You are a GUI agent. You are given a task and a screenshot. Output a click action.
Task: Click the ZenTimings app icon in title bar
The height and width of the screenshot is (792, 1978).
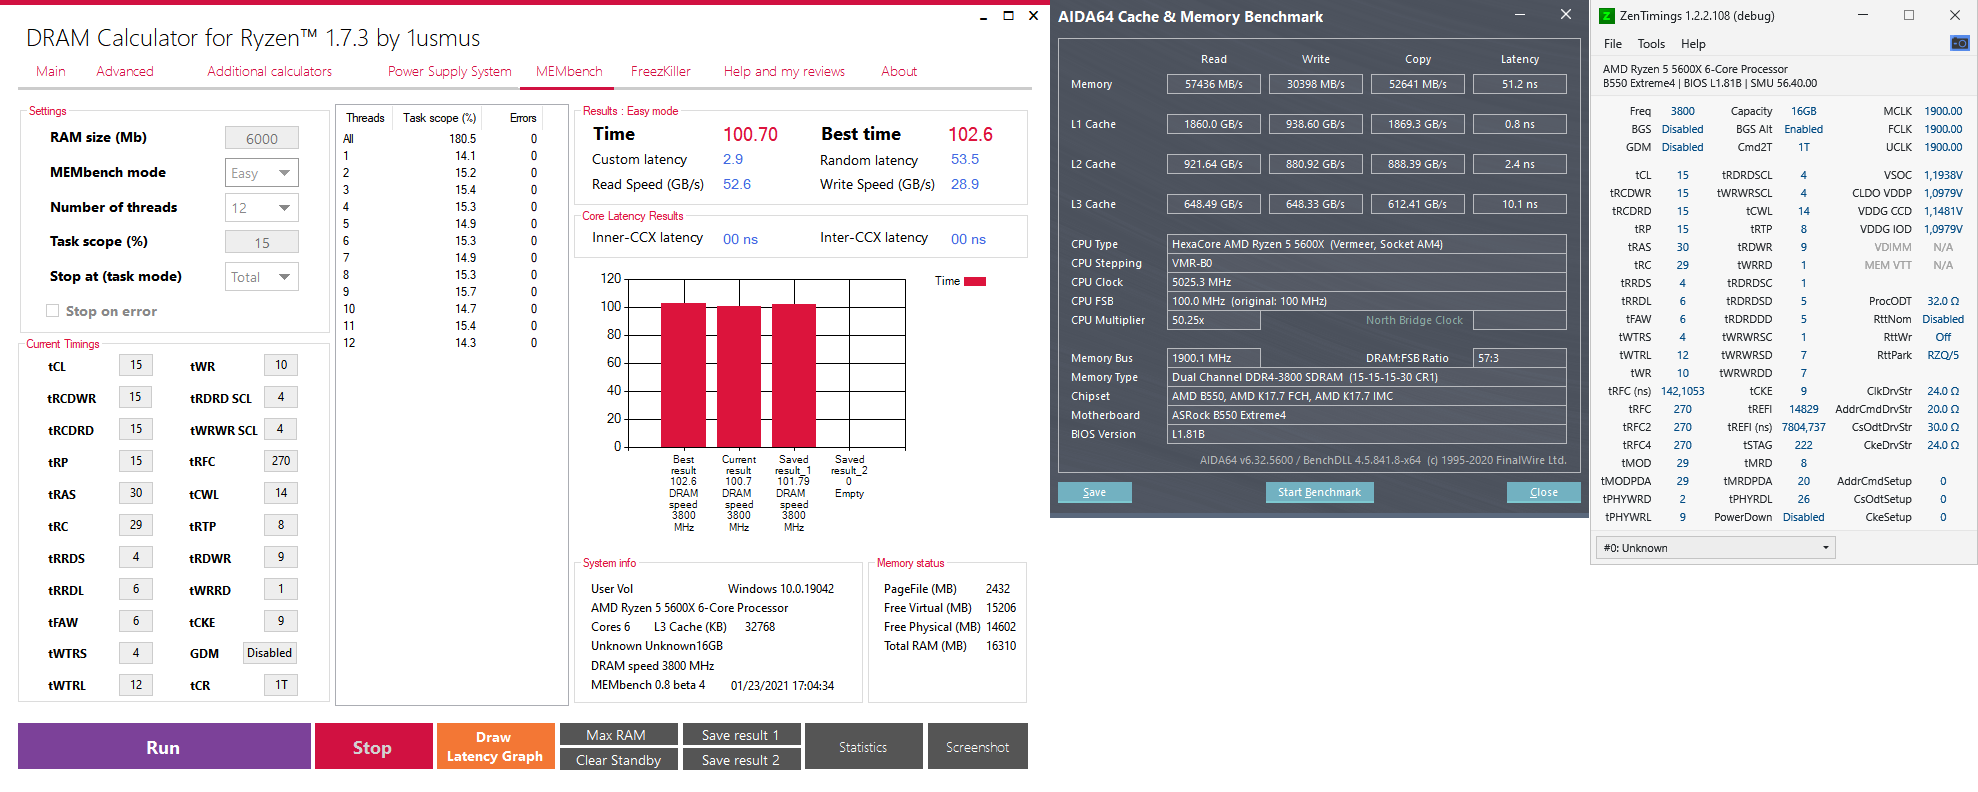tap(1607, 16)
